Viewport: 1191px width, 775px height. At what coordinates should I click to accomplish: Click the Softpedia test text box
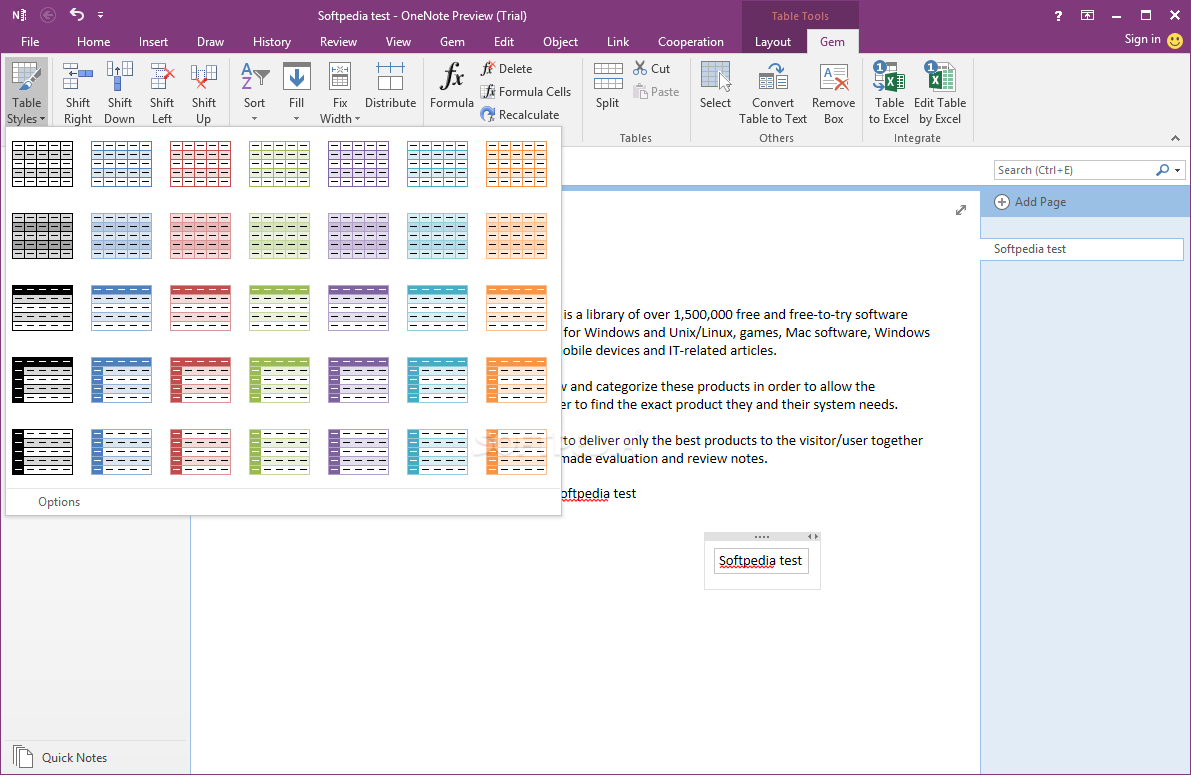pos(760,561)
